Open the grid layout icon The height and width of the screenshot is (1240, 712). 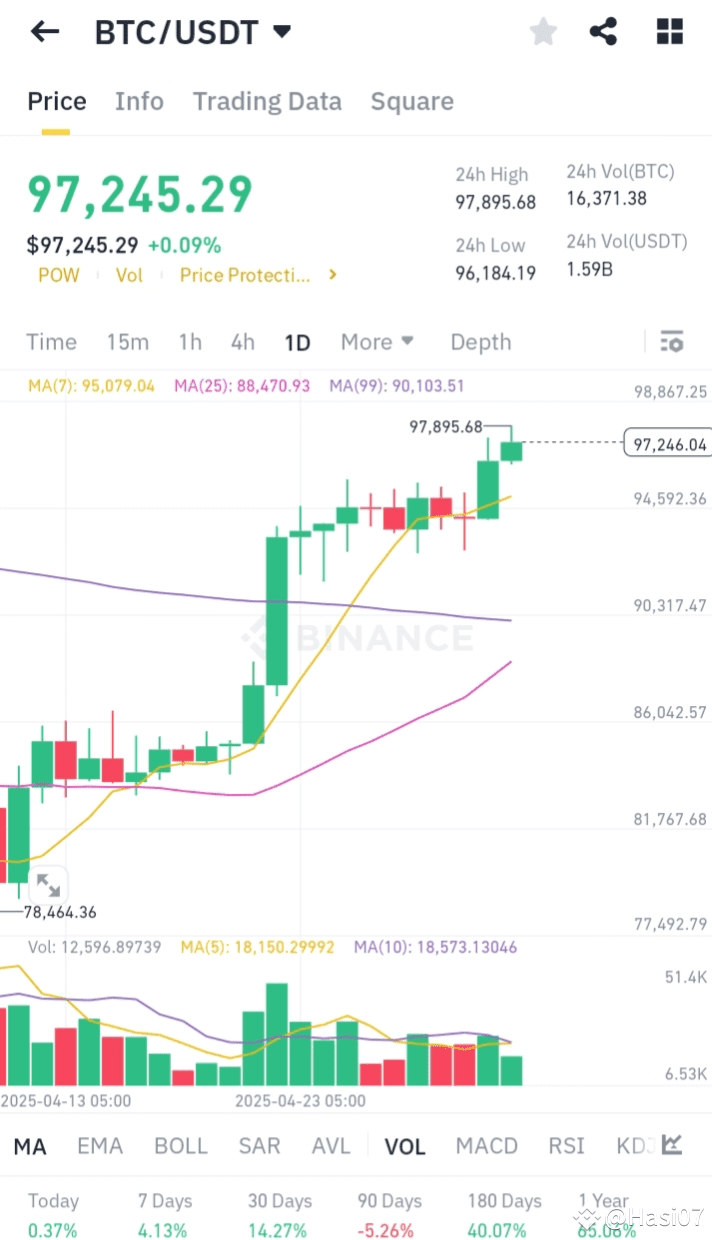tap(669, 32)
